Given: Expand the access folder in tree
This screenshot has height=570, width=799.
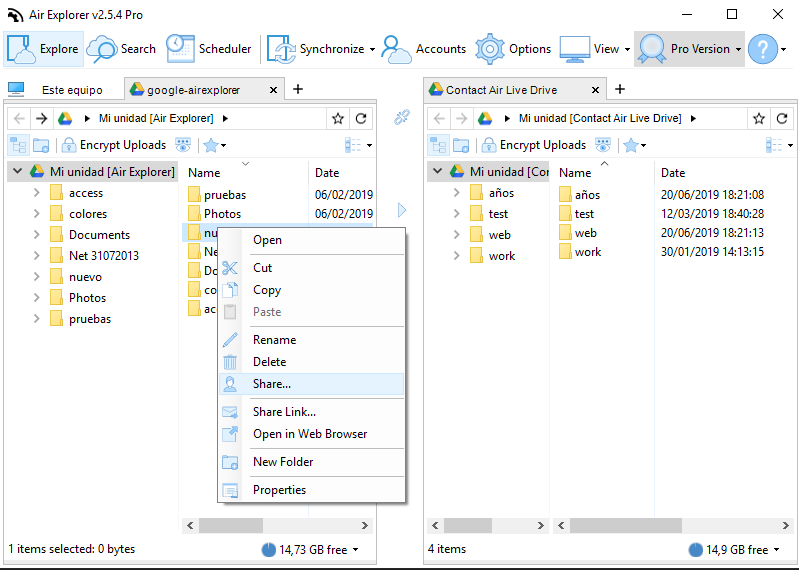Looking at the screenshot, I should tap(37, 193).
